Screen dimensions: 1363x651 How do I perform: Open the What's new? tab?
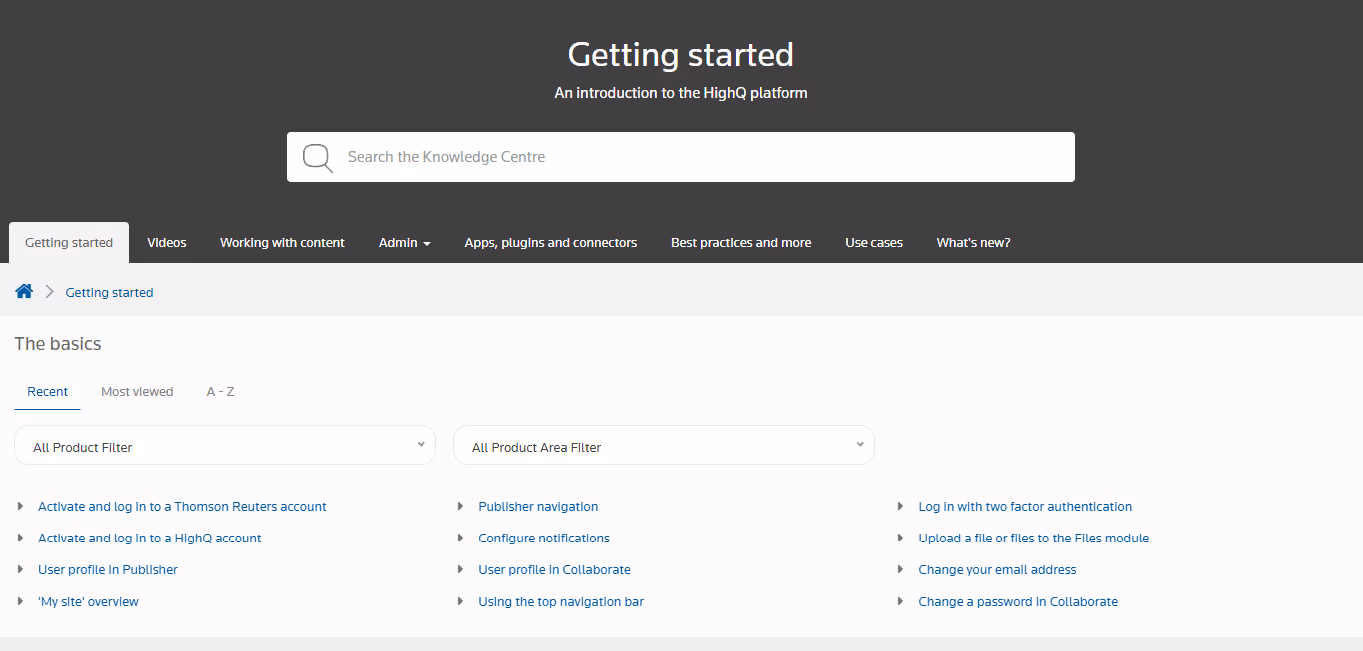[973, 242]
